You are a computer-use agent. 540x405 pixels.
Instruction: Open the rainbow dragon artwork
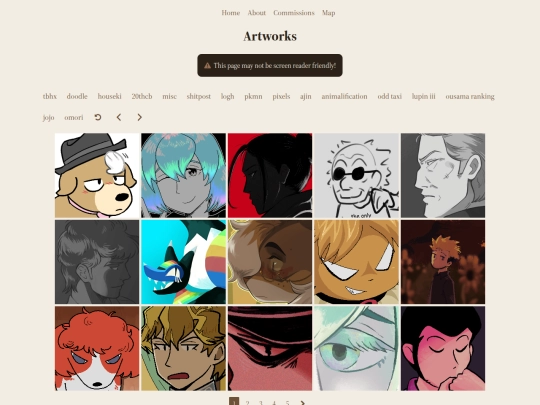(184, 262)
